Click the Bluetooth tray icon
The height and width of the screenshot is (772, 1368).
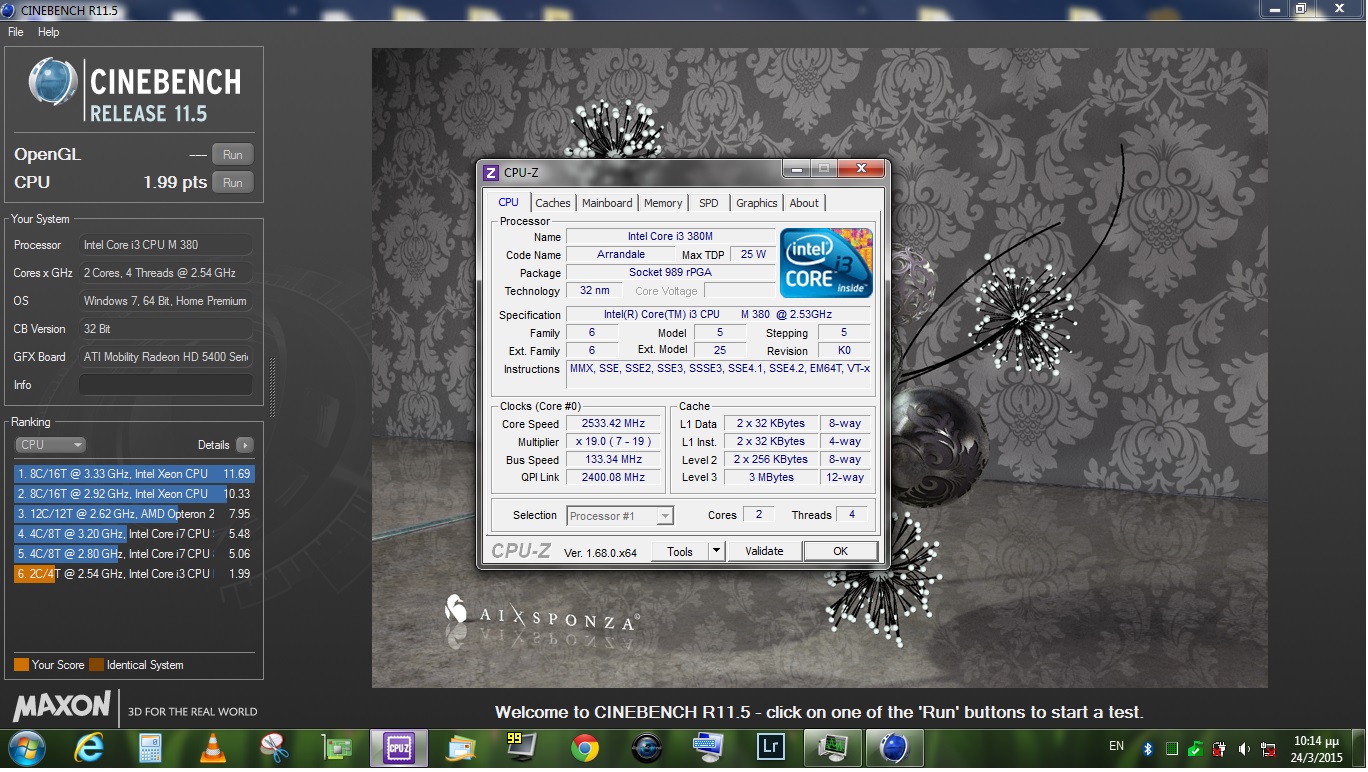(1148, 749)
